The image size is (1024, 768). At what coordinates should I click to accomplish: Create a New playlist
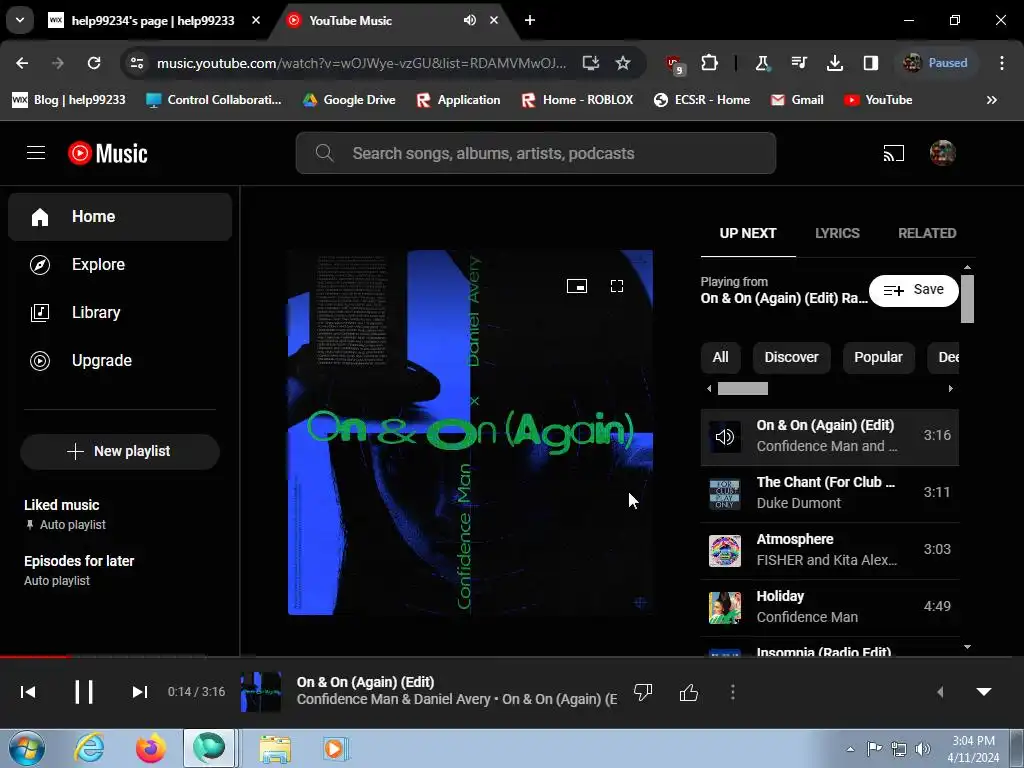pos(120,451)
